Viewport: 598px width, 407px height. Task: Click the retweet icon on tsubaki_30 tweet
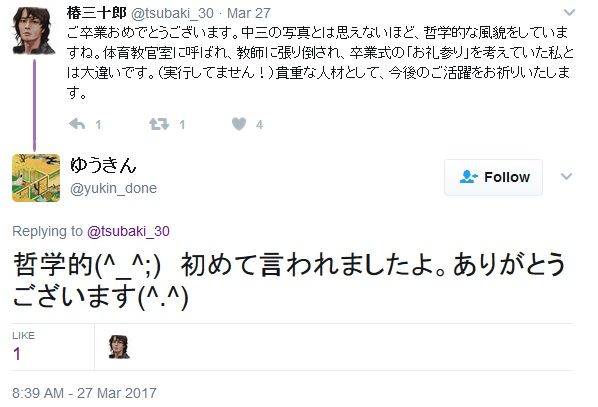point(159,124)
